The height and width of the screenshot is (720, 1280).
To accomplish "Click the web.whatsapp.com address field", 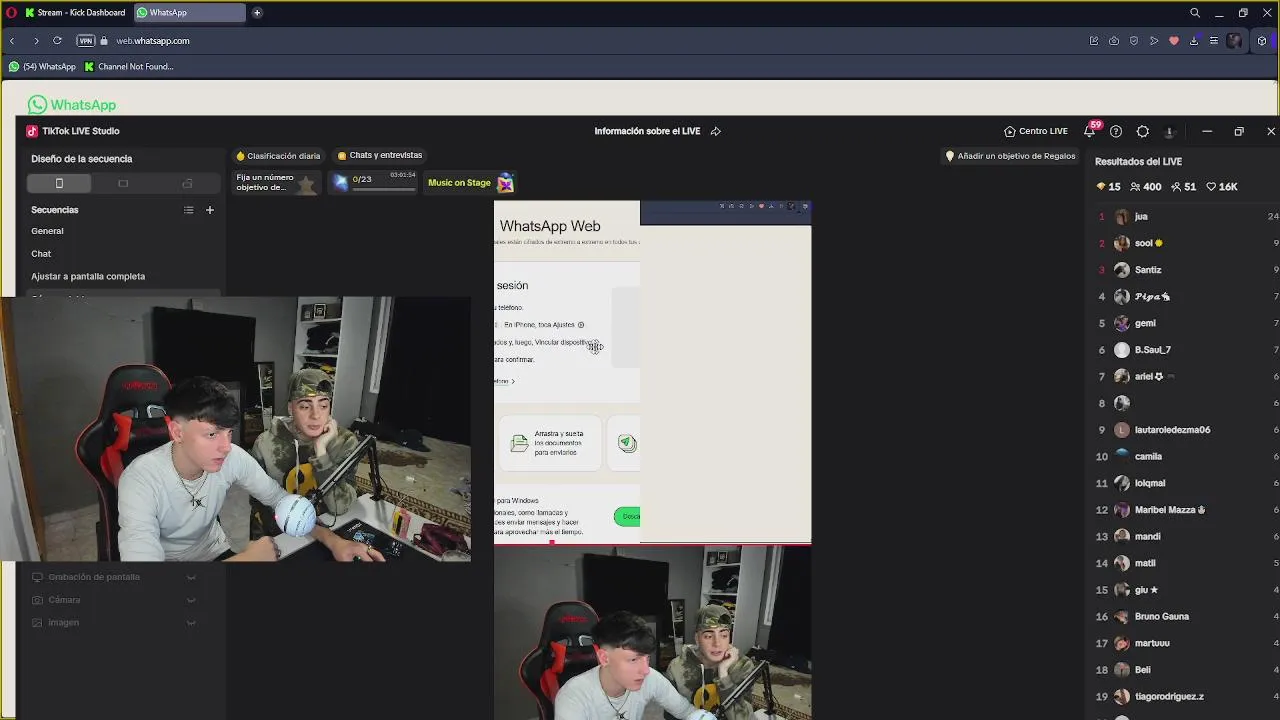I will click(x=153, y=41).
